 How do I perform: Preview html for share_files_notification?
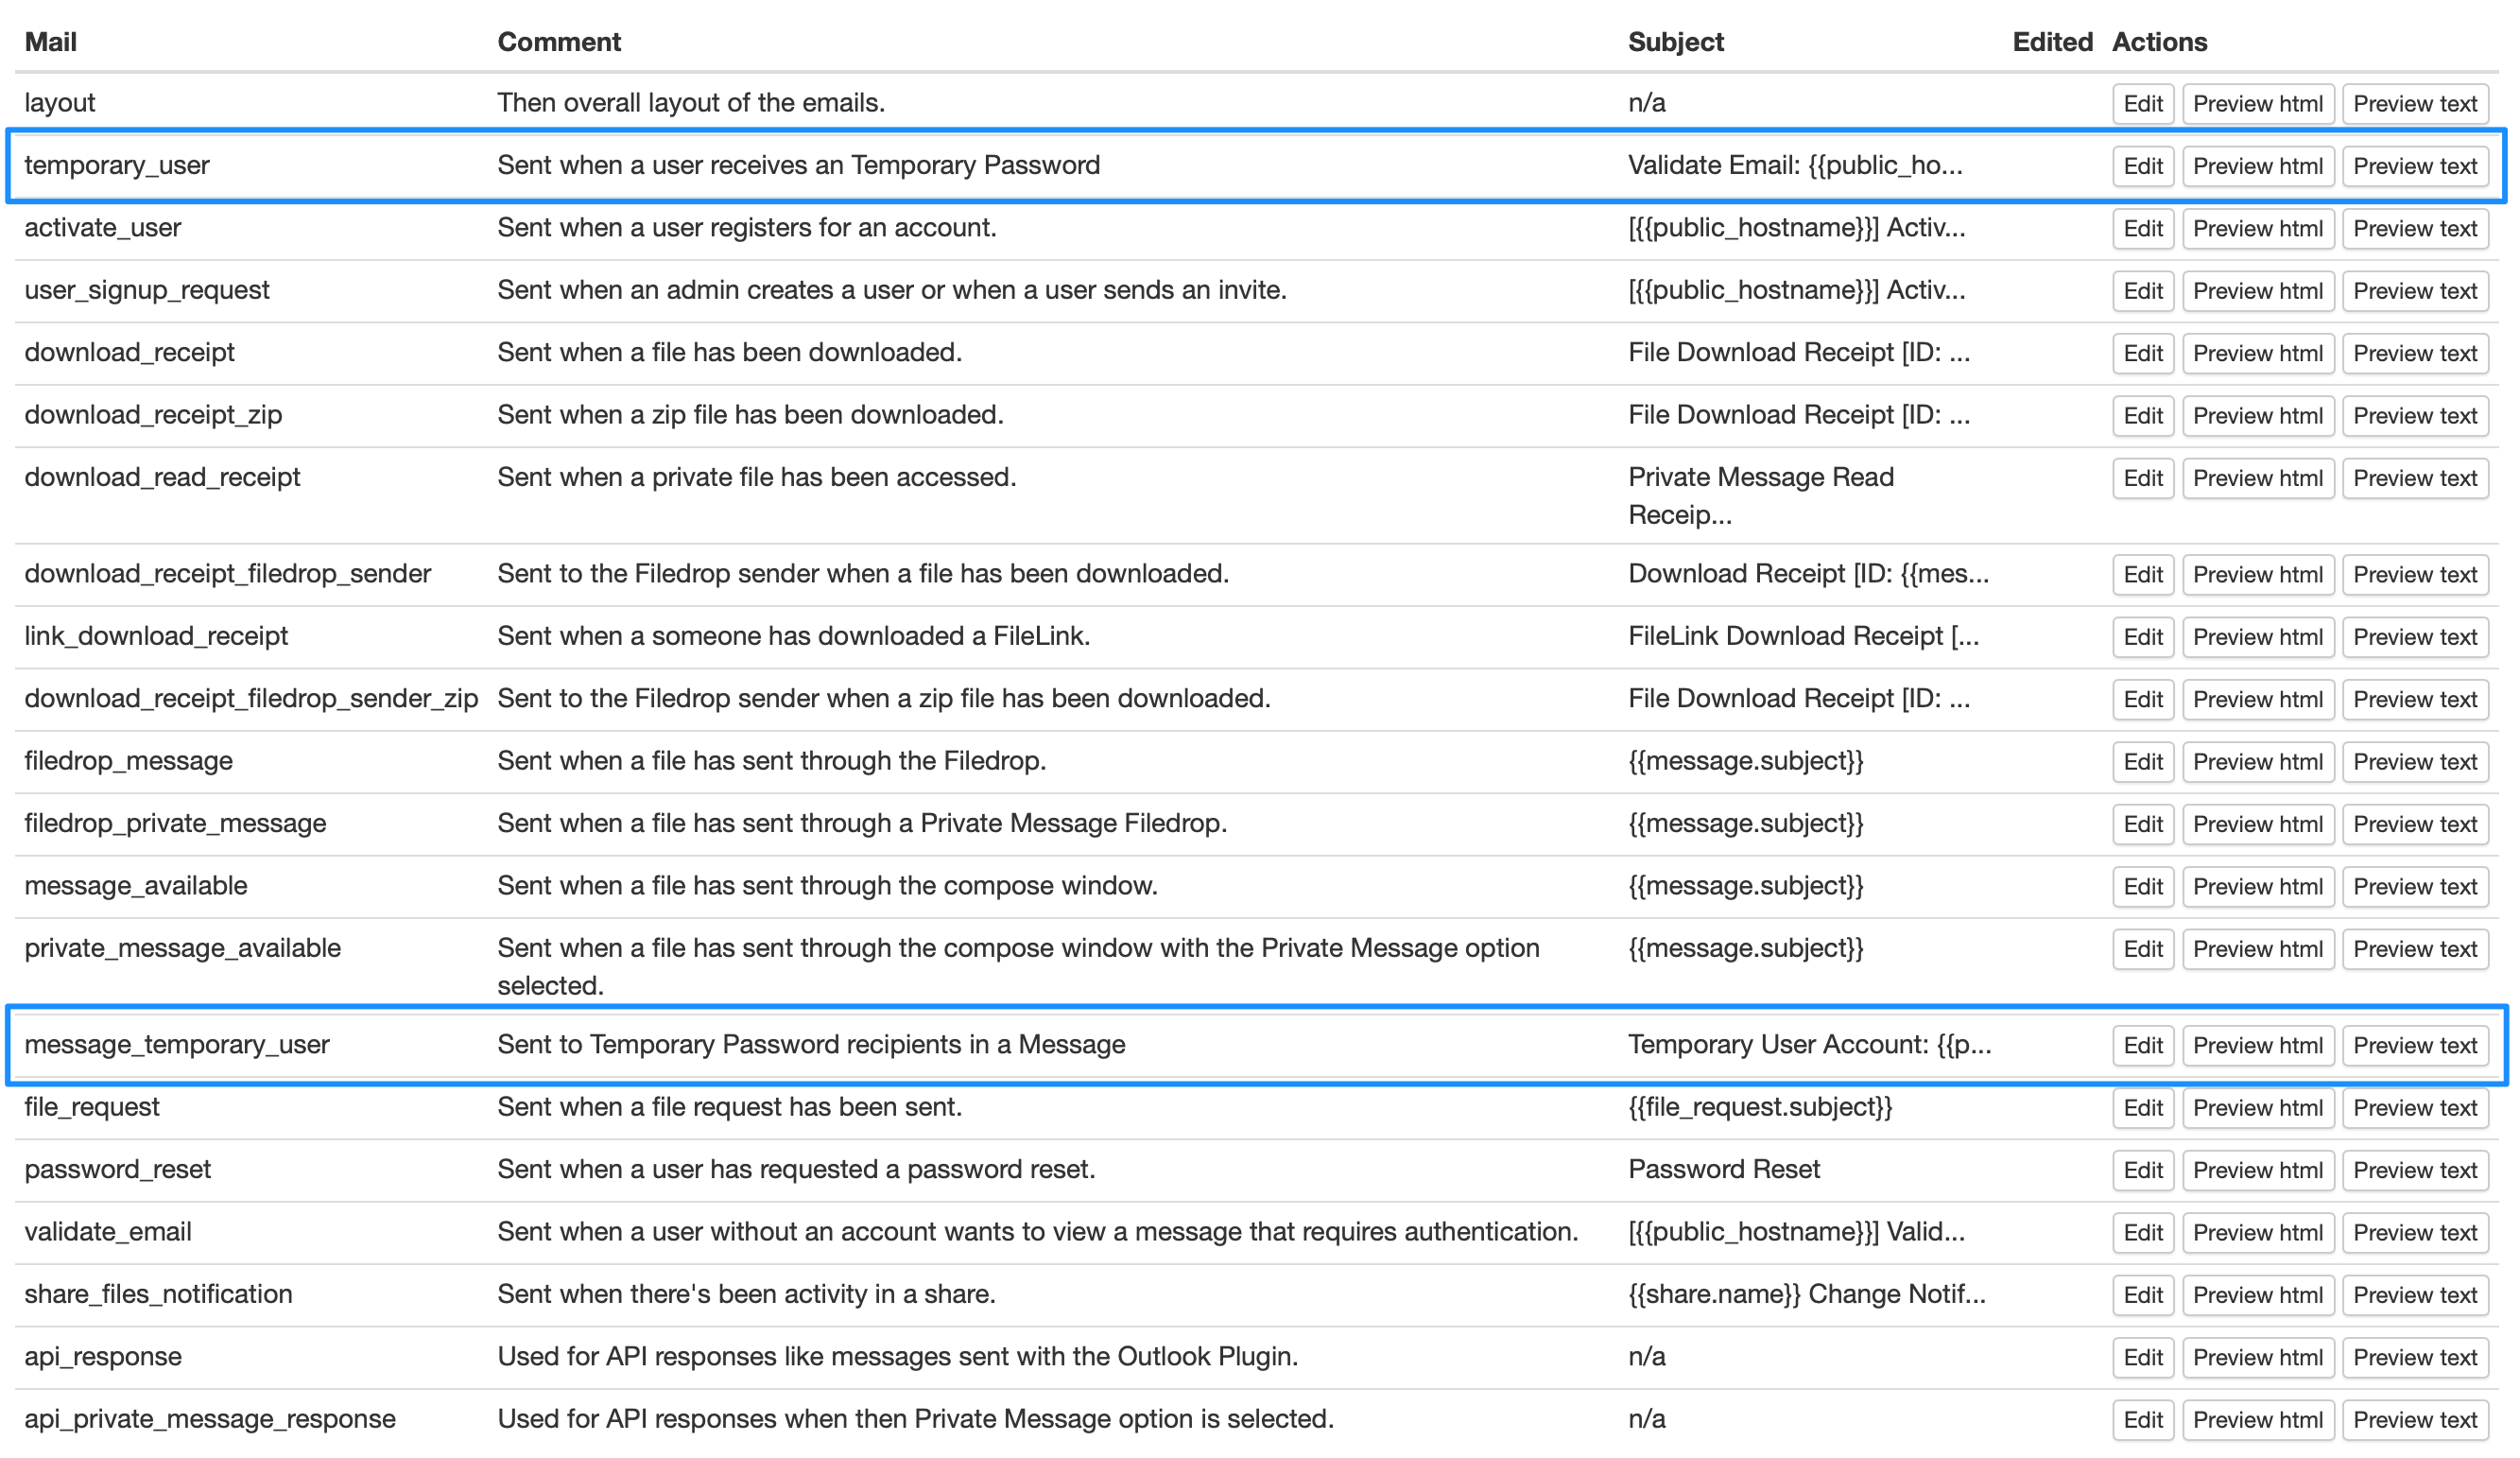[2258, 1294]
